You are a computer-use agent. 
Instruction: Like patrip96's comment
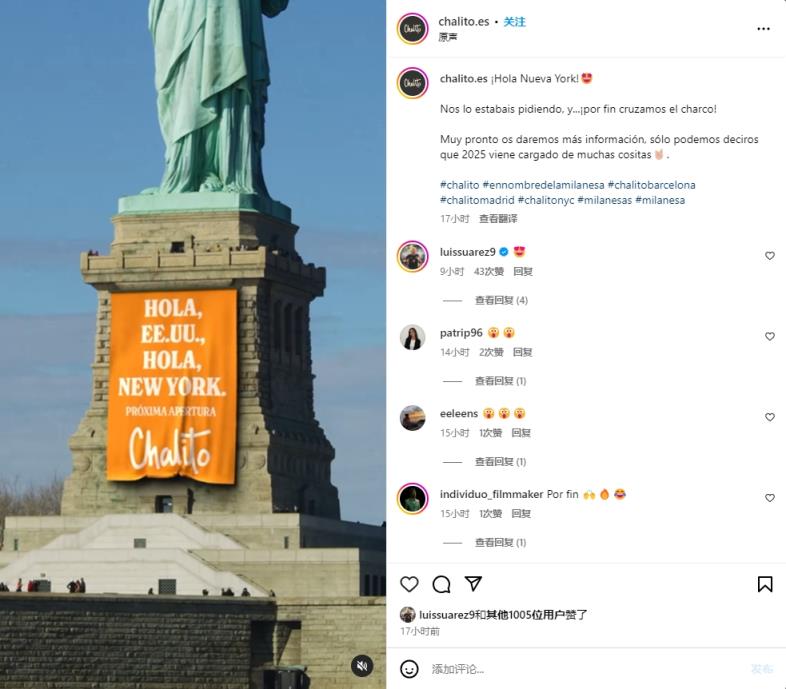(x=770, y=336)
